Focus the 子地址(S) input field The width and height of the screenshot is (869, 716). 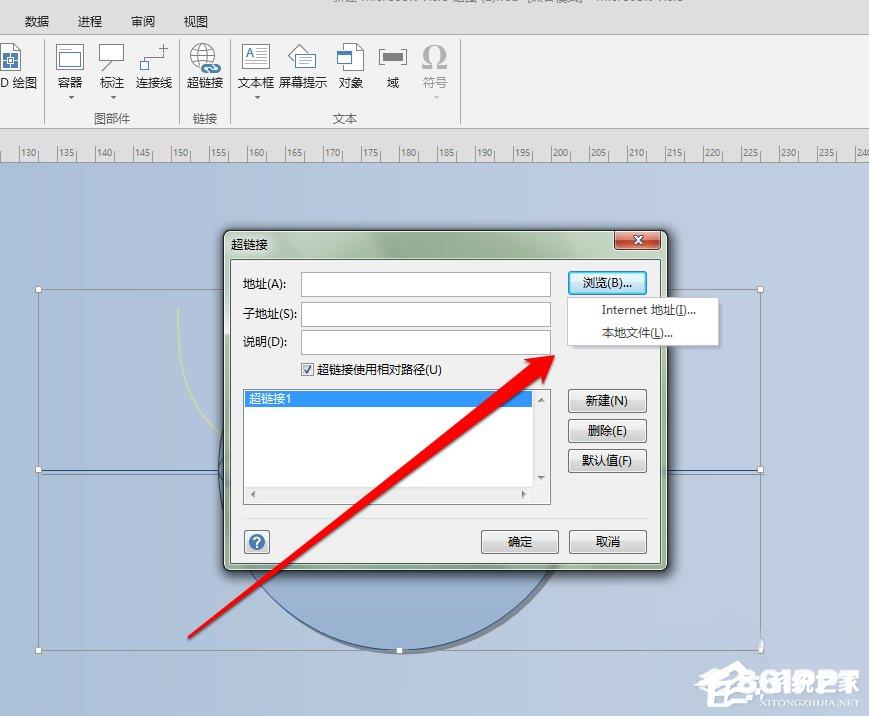pos(426,314)
